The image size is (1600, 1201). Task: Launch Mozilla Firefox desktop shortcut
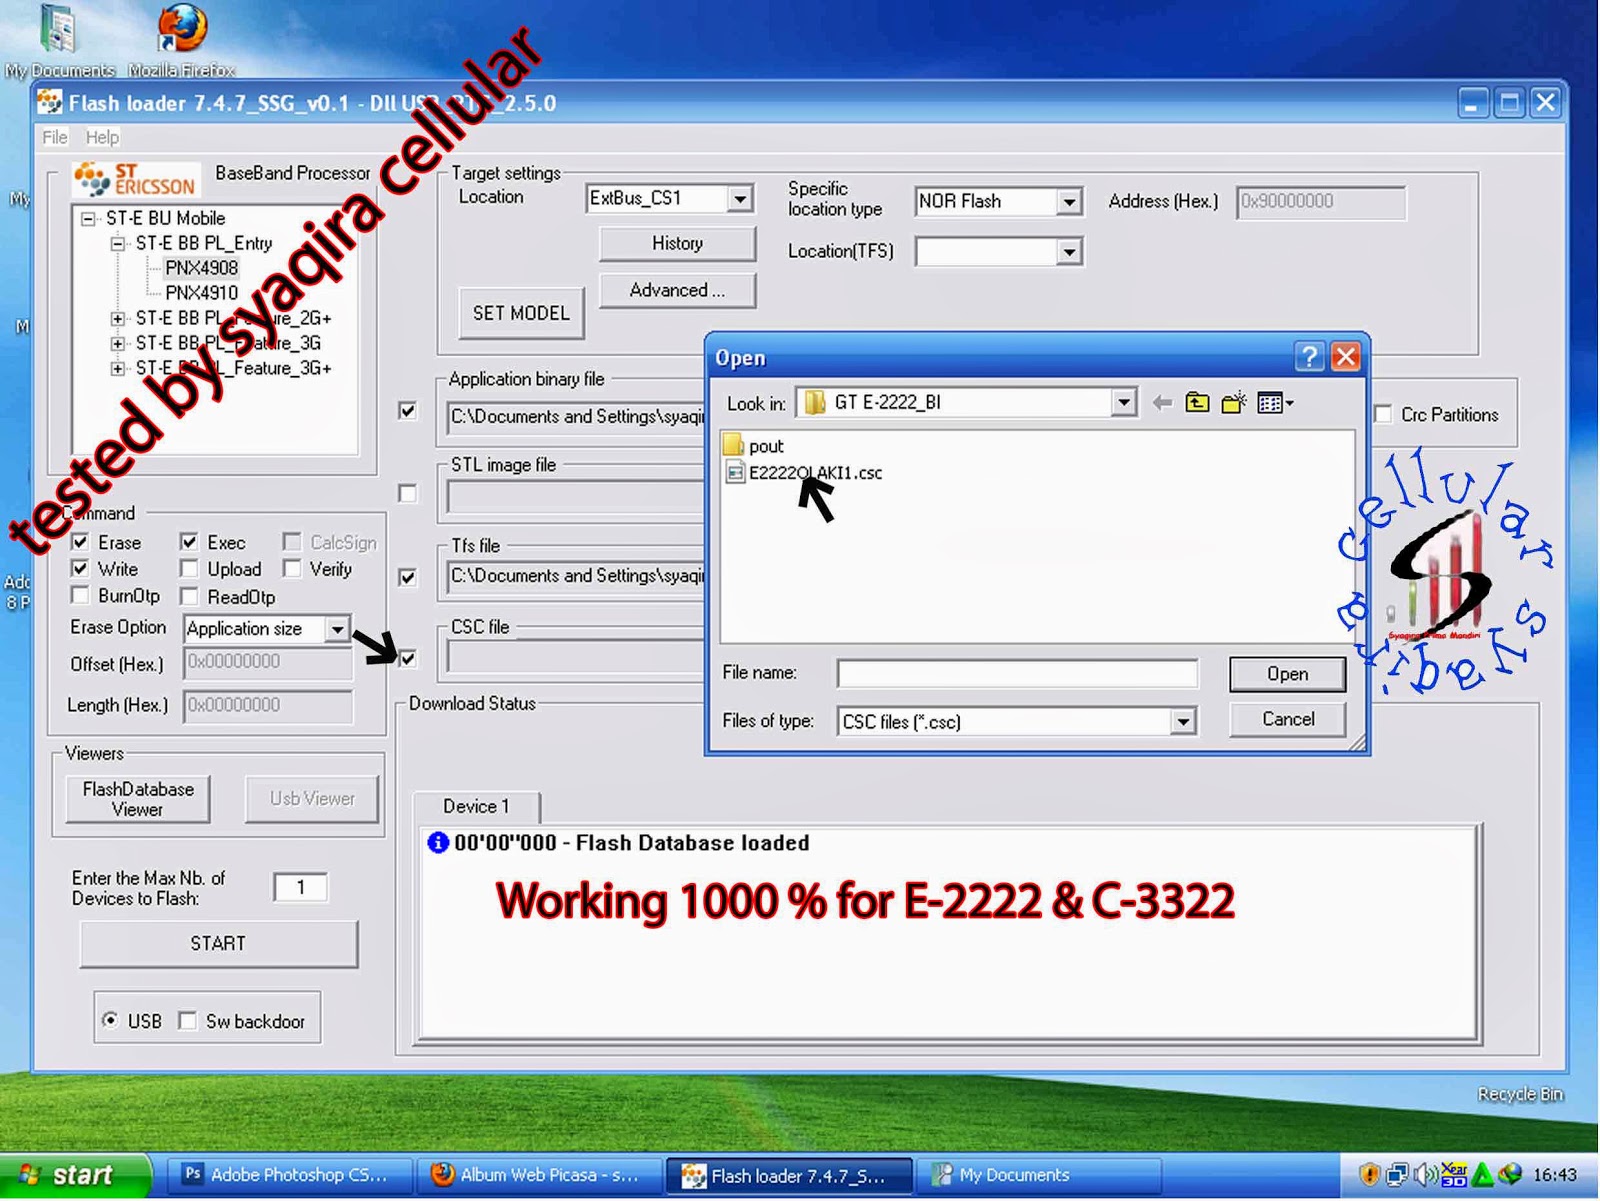181,41
